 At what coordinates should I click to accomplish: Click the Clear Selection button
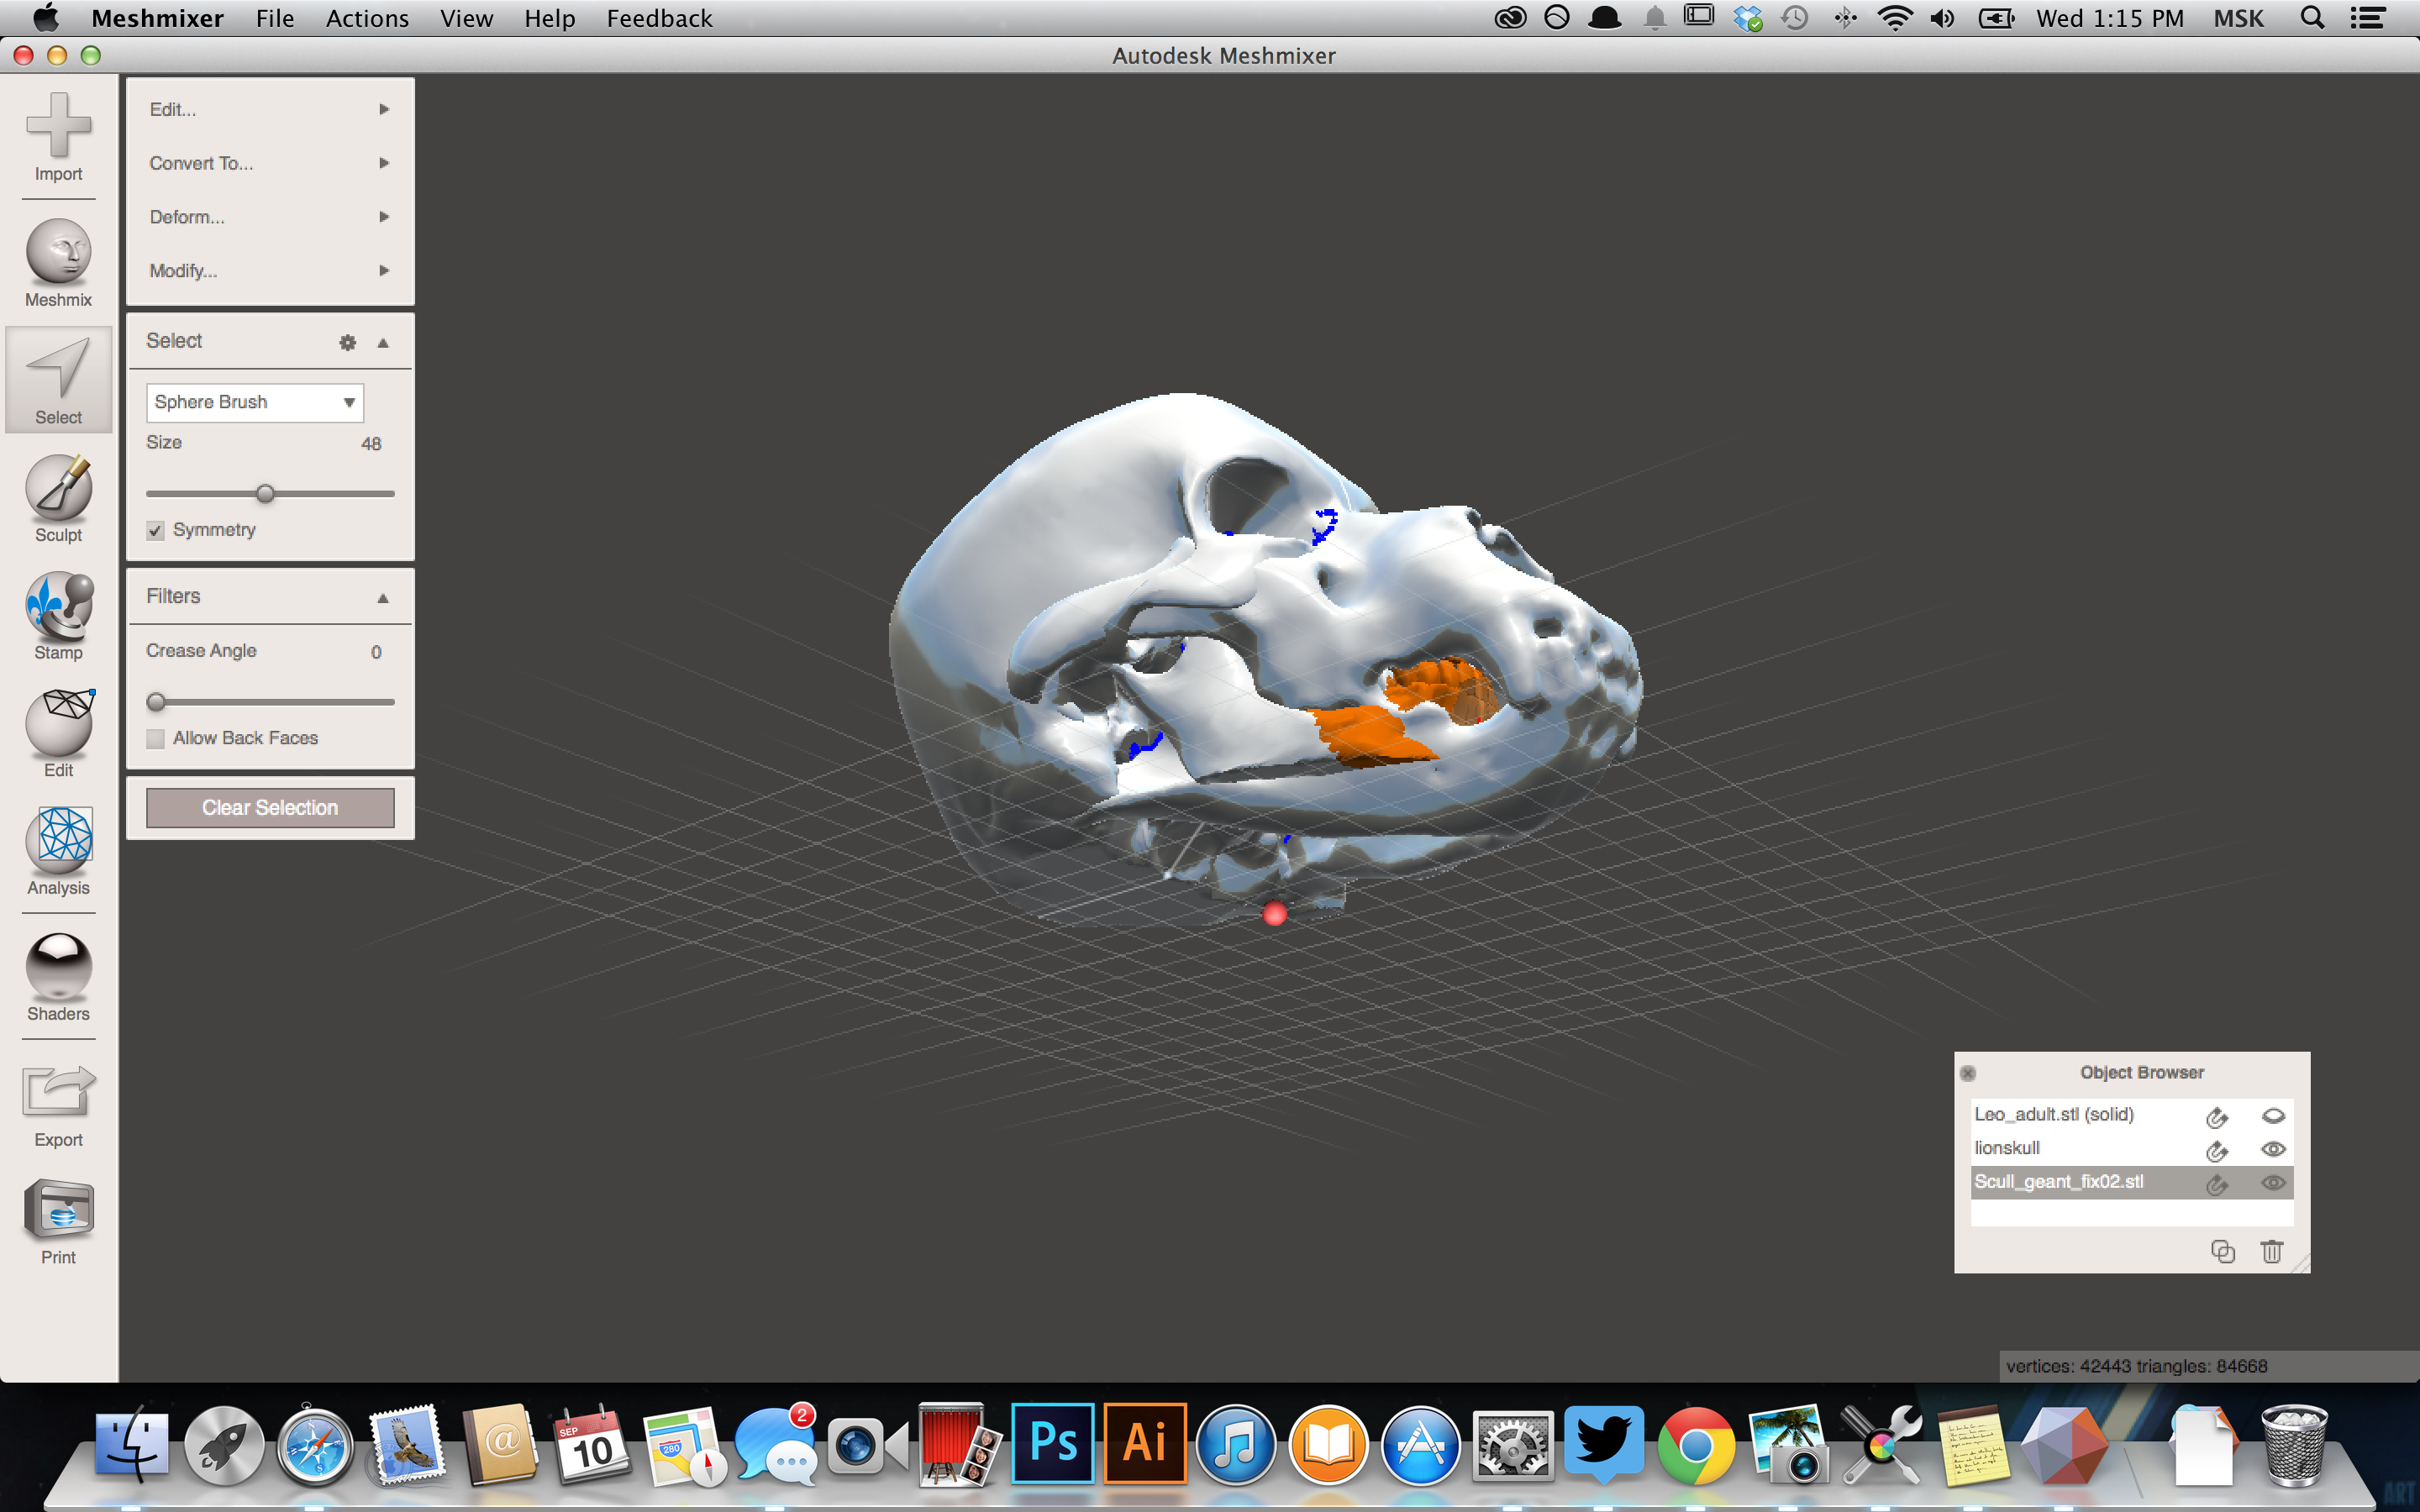pos(270,807)
